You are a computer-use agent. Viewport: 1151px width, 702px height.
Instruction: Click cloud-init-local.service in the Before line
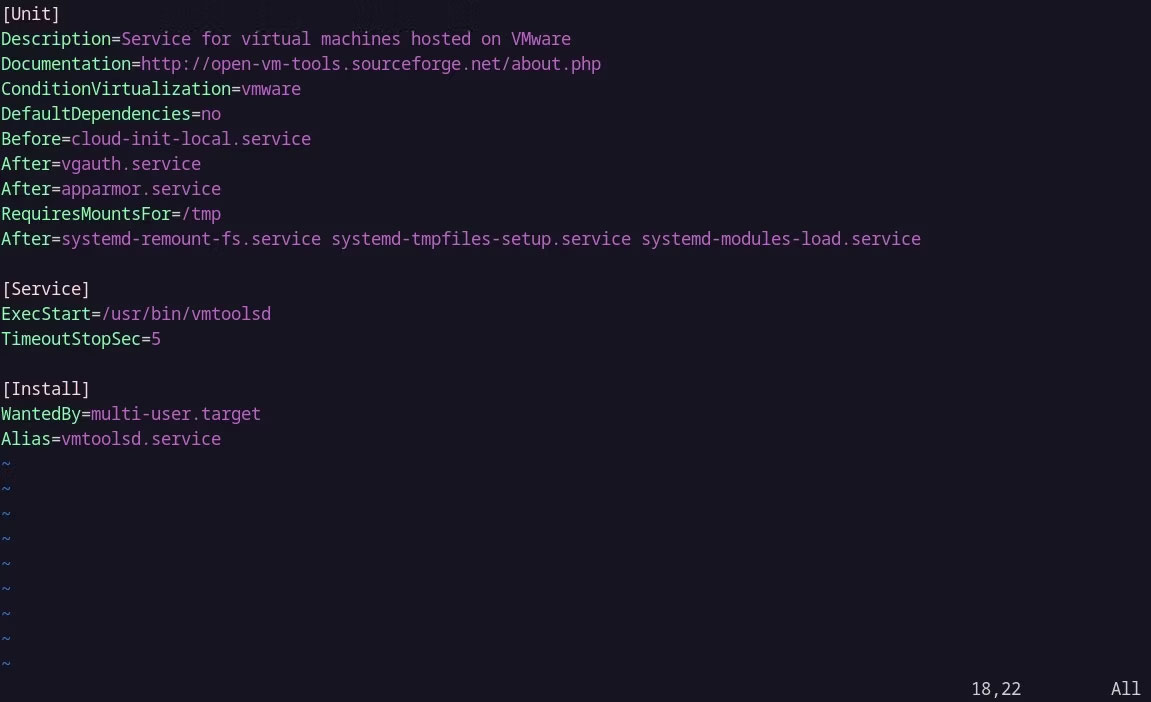pos(190,139)
